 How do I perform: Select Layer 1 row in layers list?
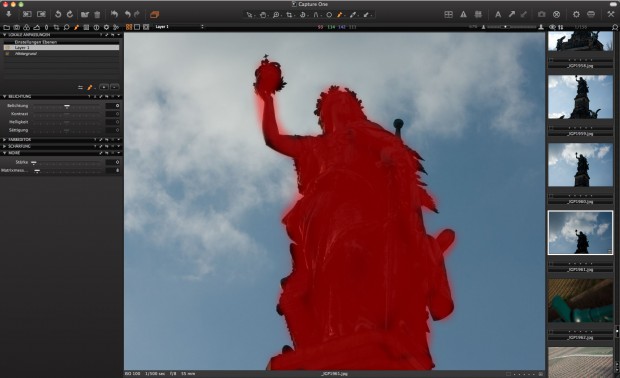point(61,47)
